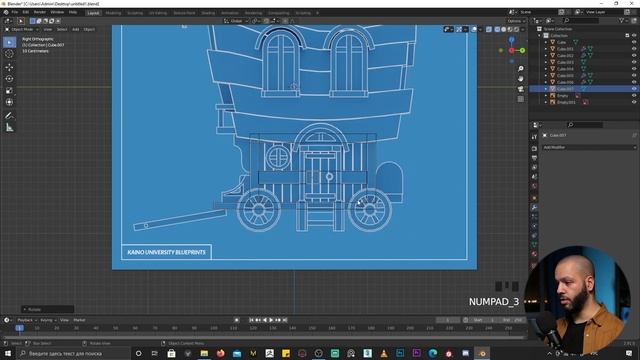Image resolution: width=640 pixels, height=360 pixels.
Task: Open the Add Modifier dropdown
Action: (589, 147)
